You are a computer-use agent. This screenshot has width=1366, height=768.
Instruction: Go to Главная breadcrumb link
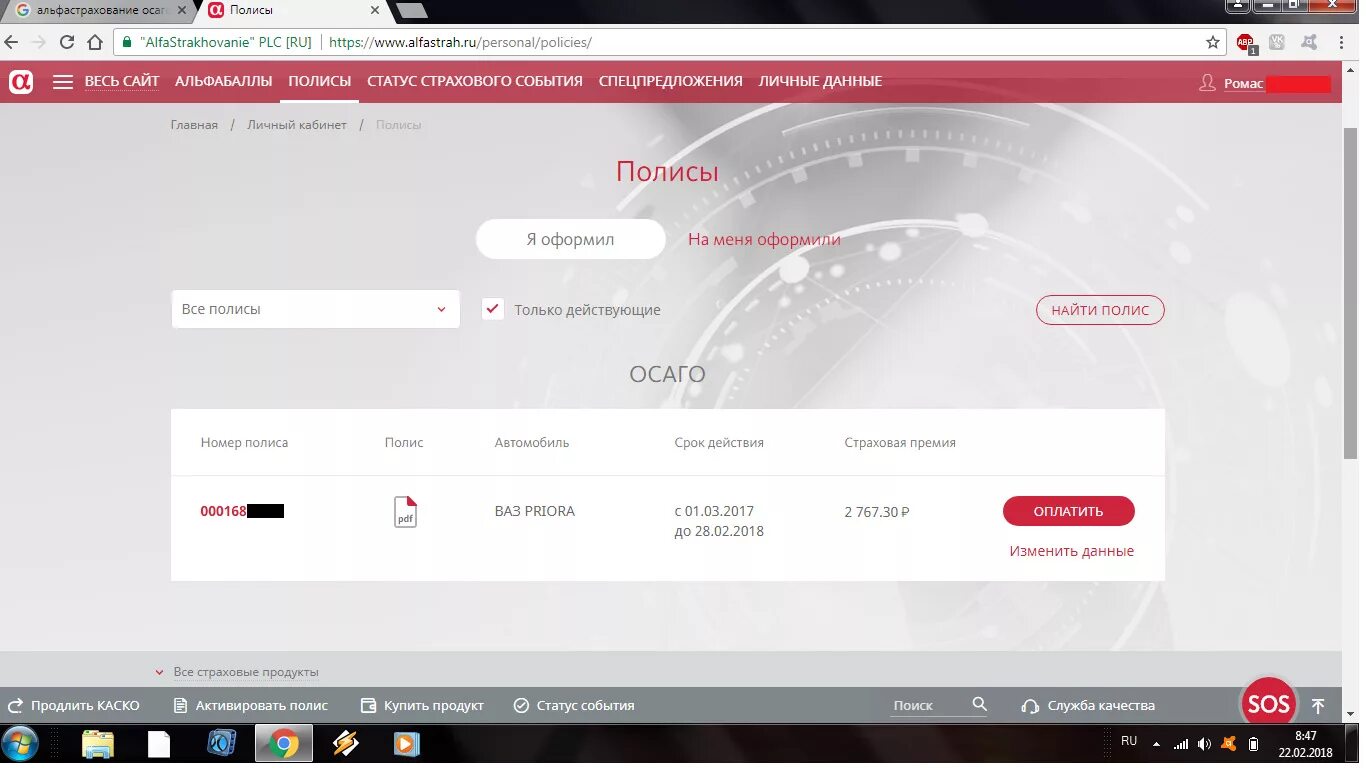tap(194, 125)
